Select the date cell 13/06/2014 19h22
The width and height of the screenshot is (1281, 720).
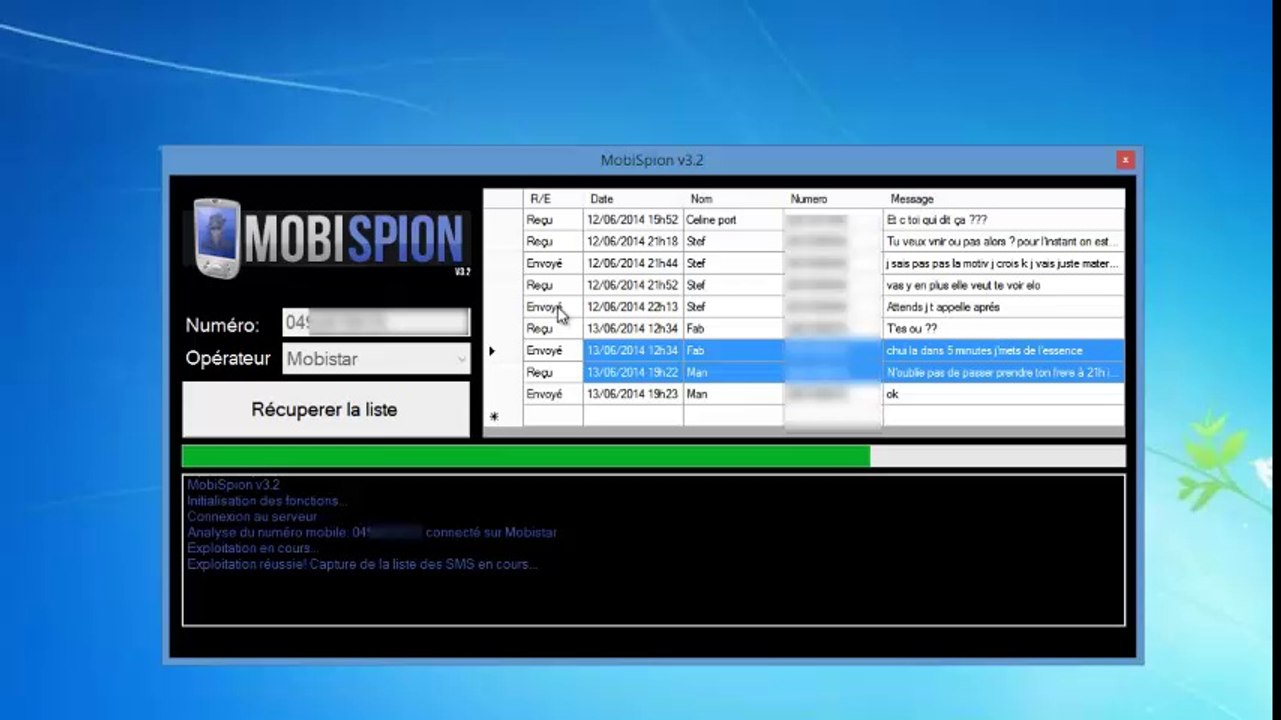[633, 373]
